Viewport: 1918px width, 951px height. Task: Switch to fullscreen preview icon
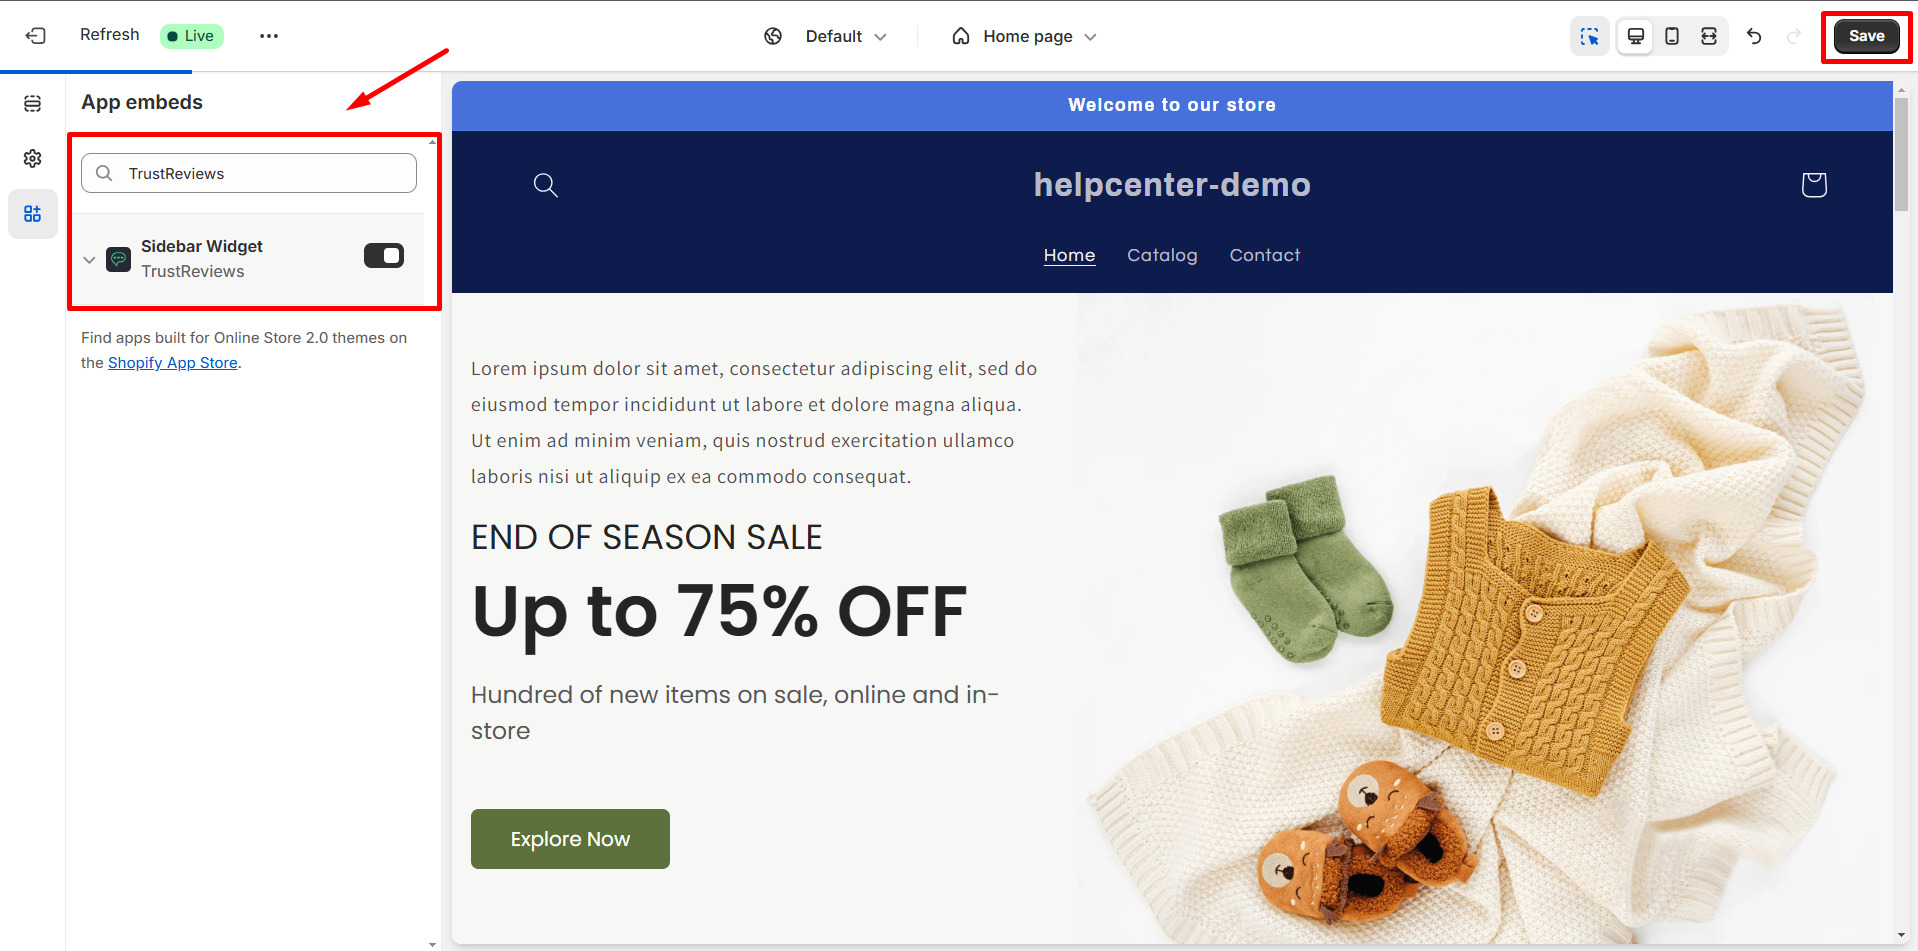tap(1709, 37)
